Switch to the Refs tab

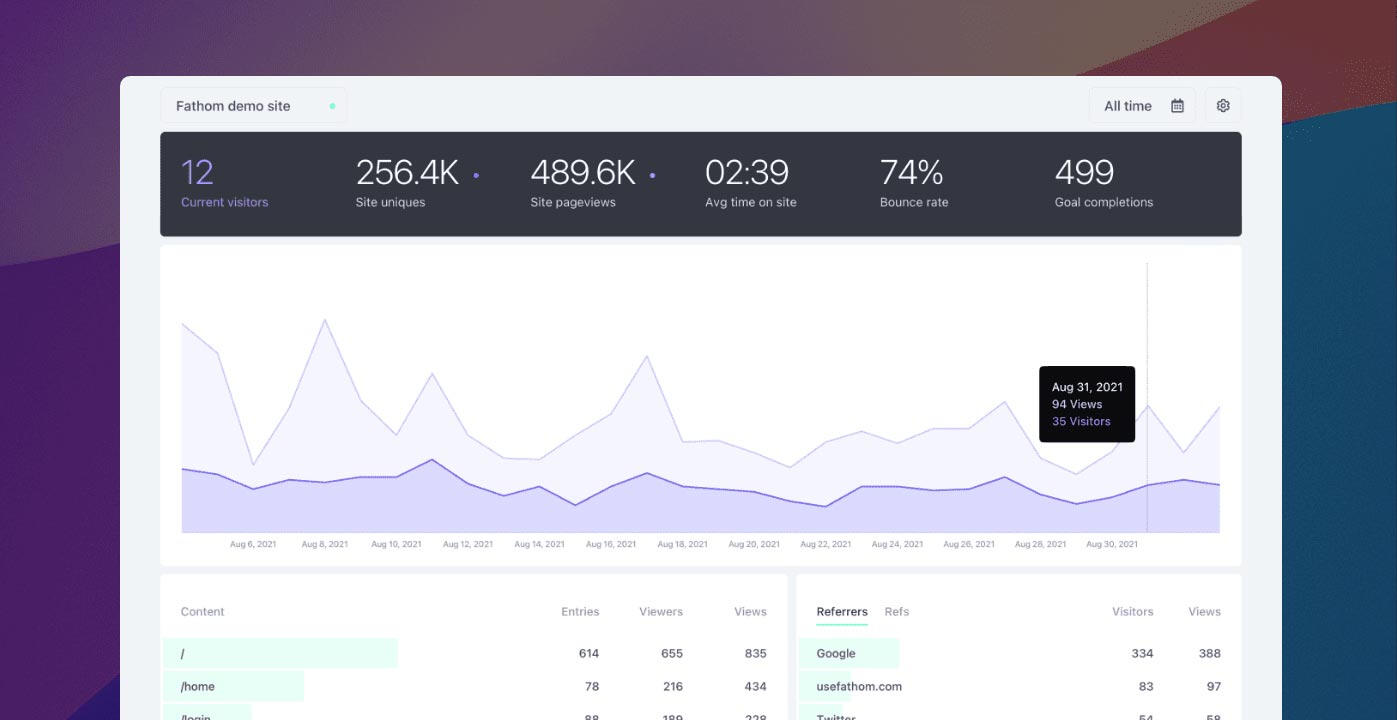click(896, 611)
